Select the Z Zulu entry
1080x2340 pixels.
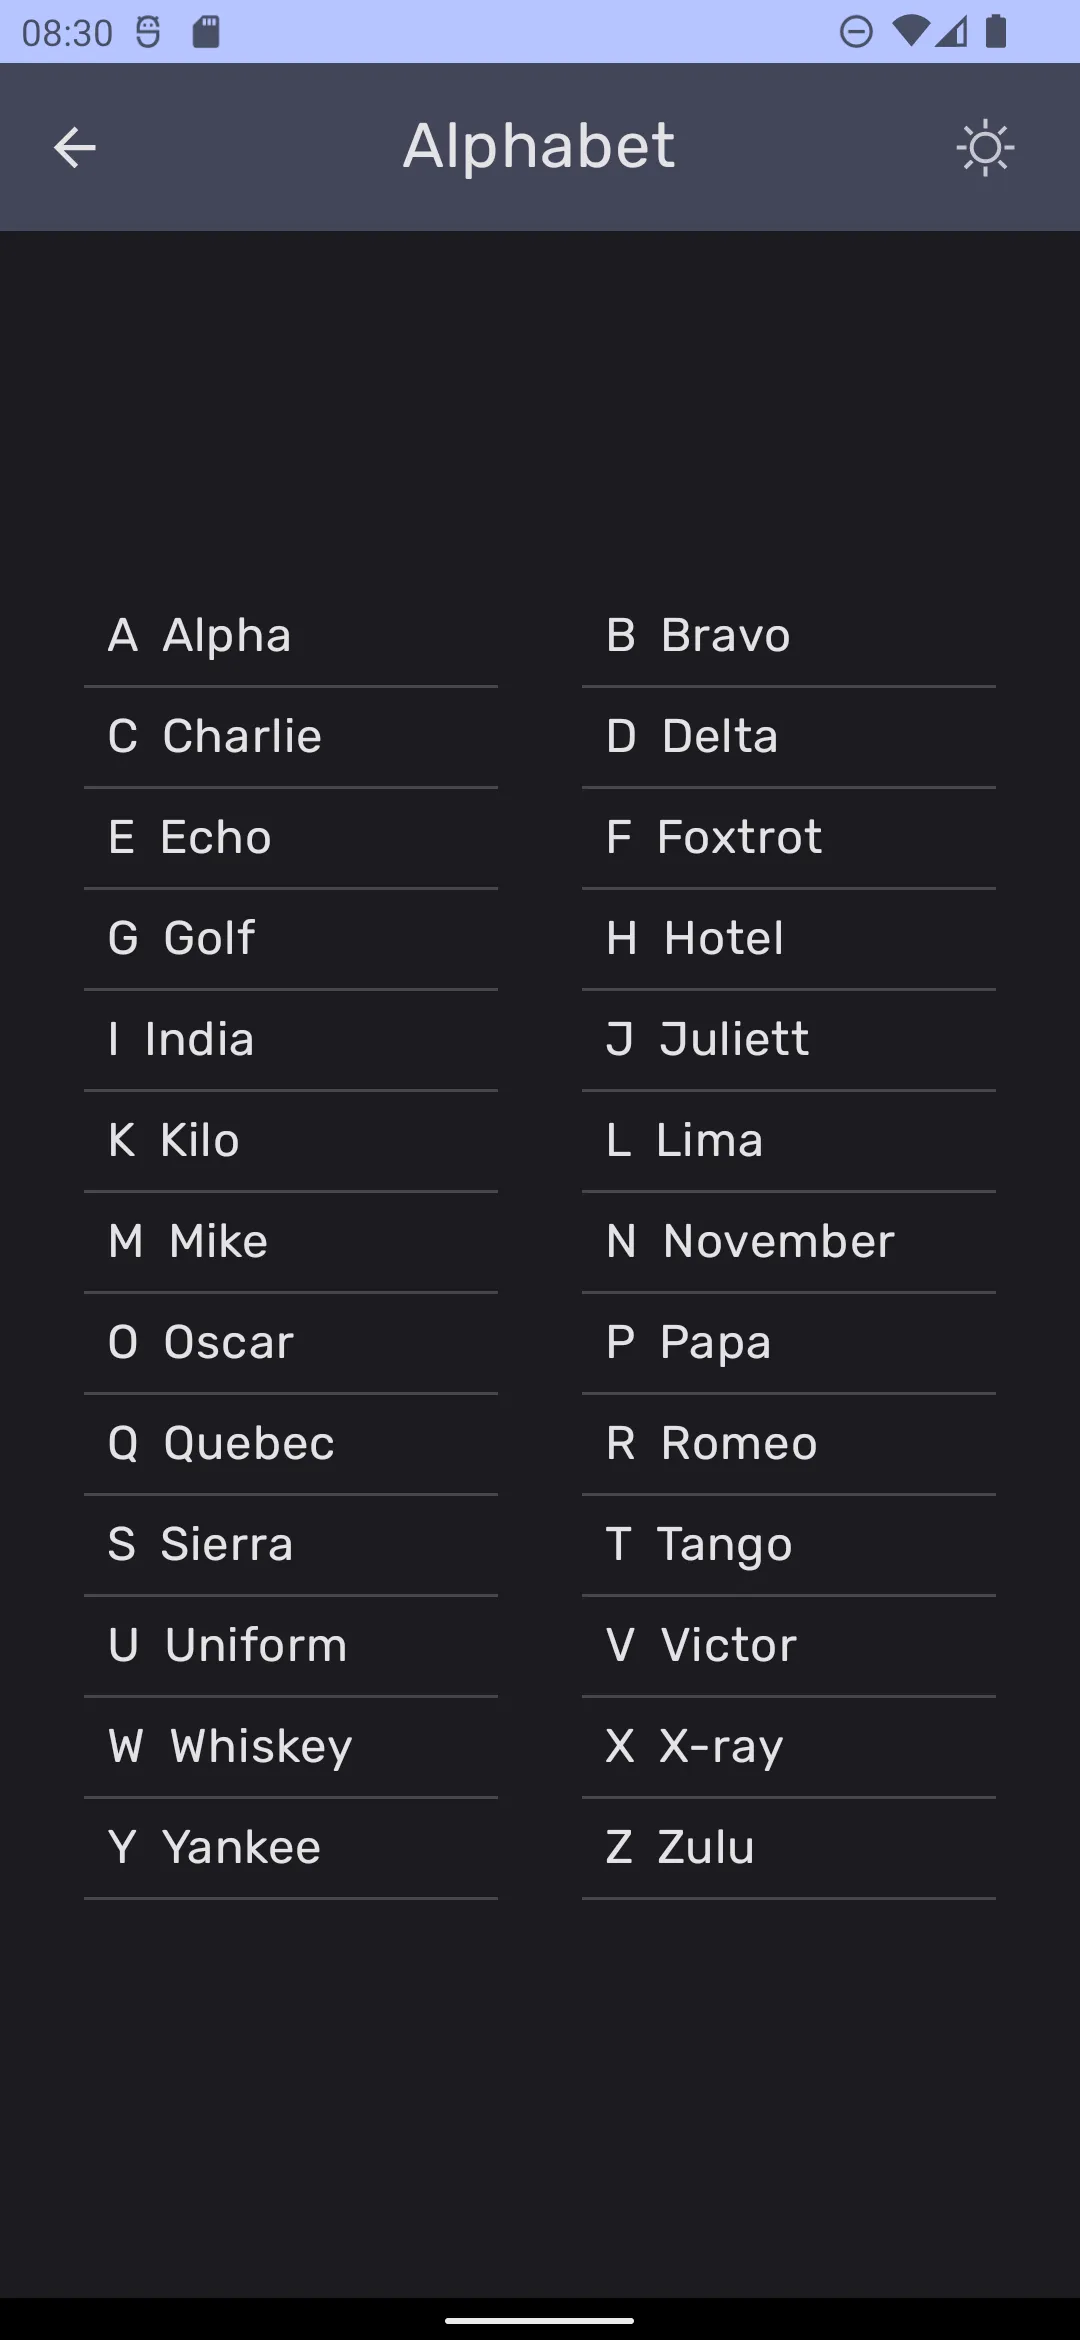pyautogui.click(x=789, y=1848)
